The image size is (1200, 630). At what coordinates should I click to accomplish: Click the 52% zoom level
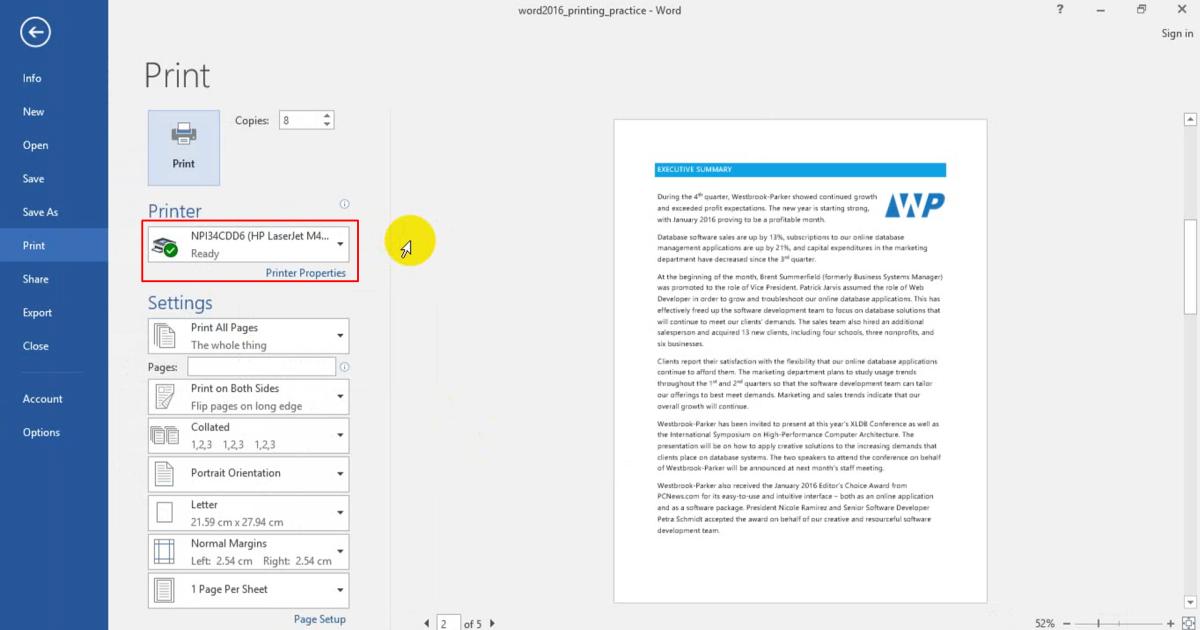pyautogui.click(x=1044, y=623)
